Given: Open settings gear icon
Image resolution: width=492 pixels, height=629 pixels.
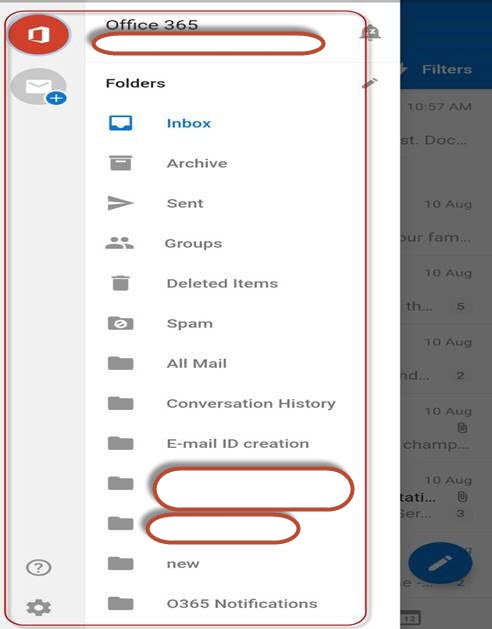Looking at the screenshot, I should 39,607.
